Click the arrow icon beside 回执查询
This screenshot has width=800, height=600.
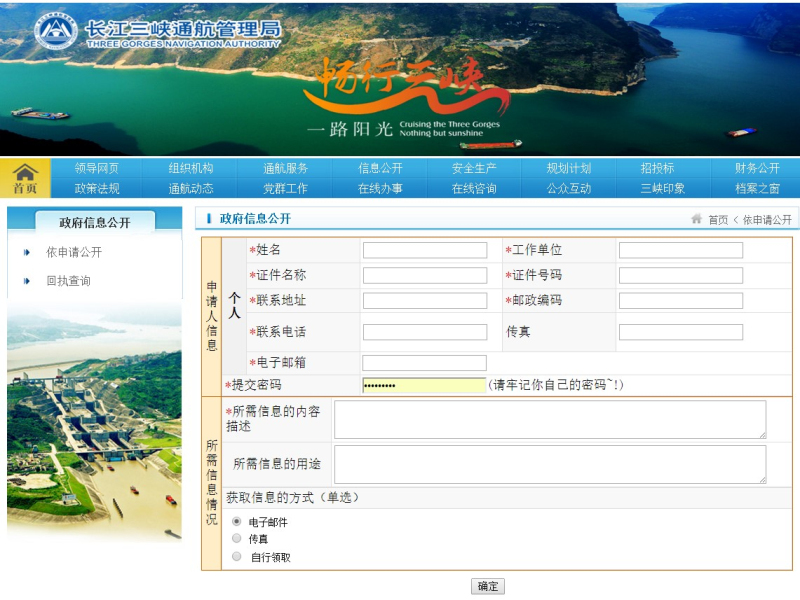tap(27, 281)
